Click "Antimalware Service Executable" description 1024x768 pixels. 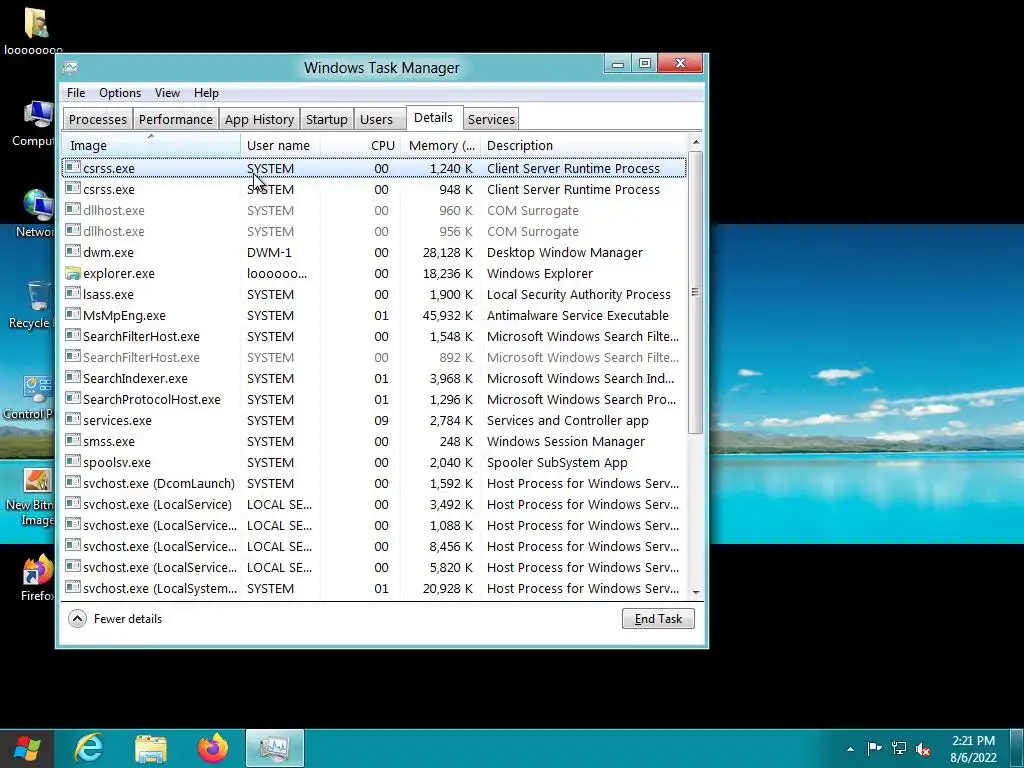pos(577,315)
